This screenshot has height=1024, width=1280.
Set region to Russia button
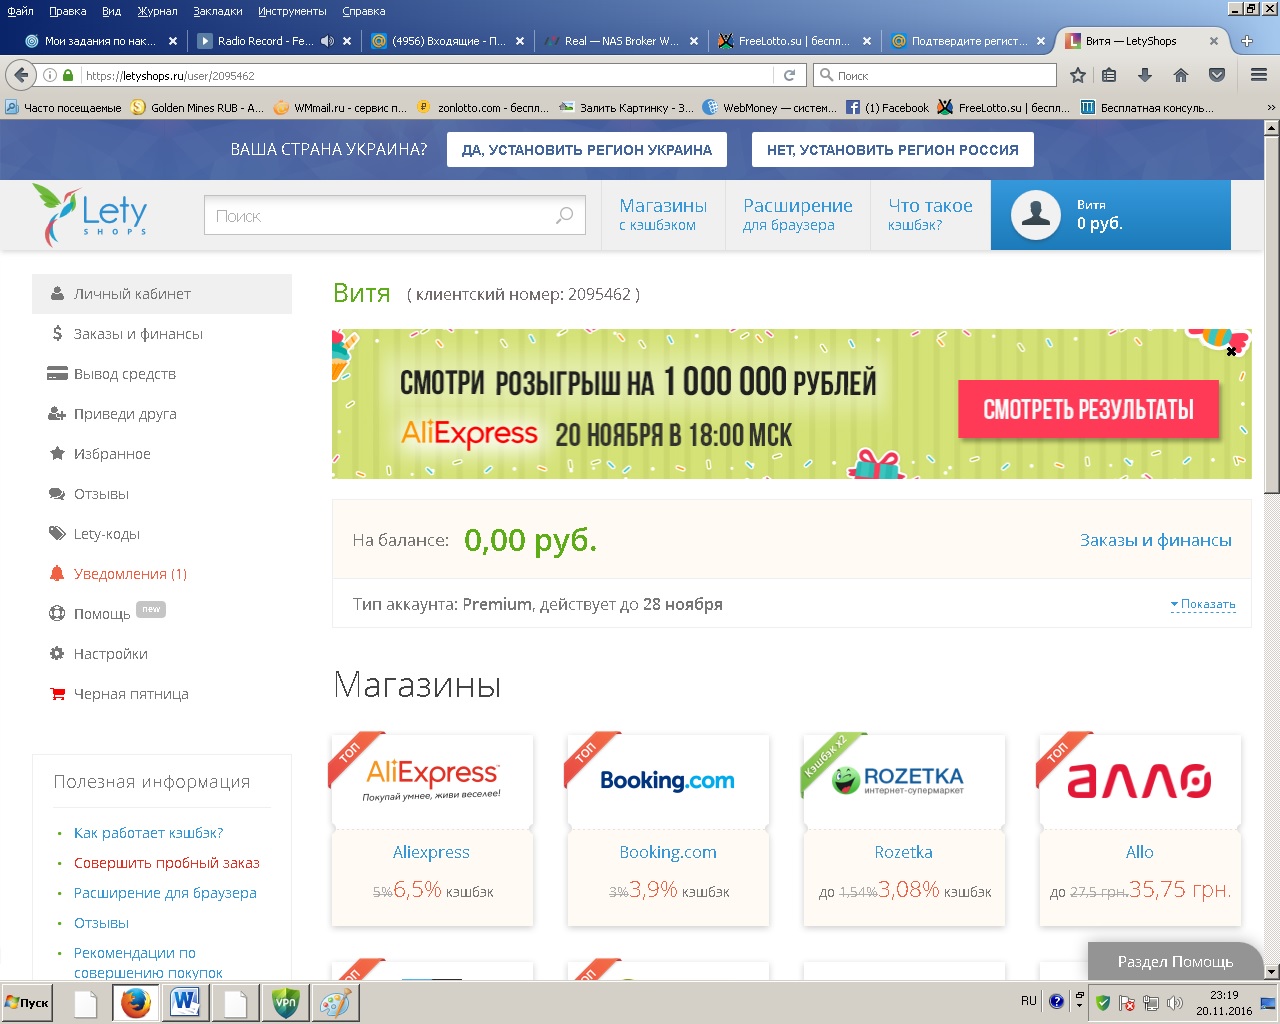click(x=893, y=150)
